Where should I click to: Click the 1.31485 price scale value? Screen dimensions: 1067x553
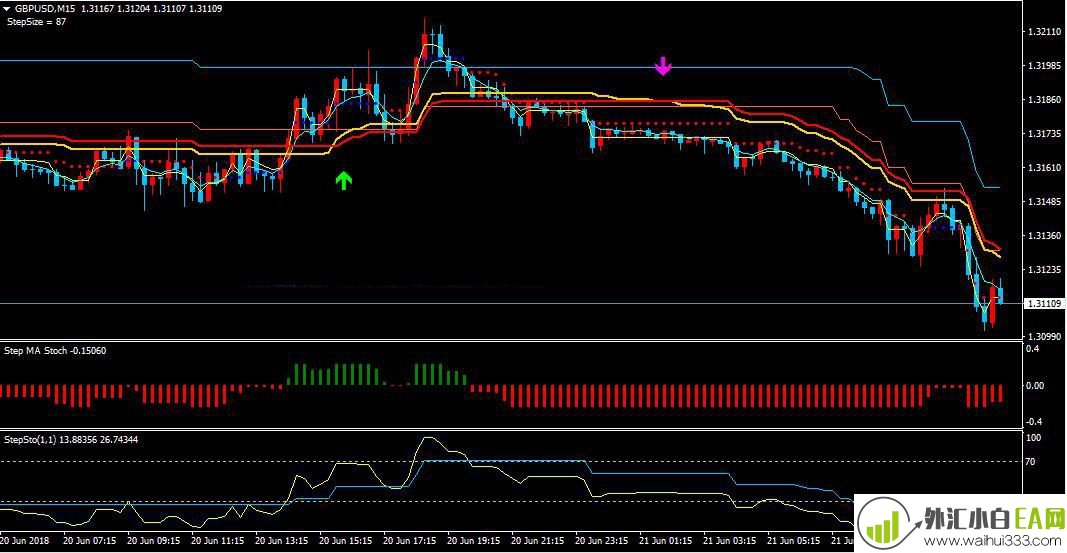click(1044, 201)
